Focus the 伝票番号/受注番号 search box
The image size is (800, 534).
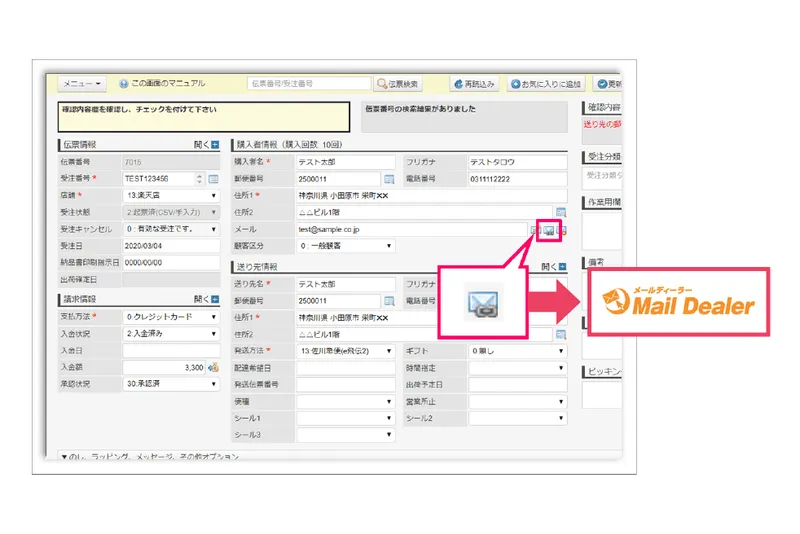pyautogui.click(x=309, y=84)
